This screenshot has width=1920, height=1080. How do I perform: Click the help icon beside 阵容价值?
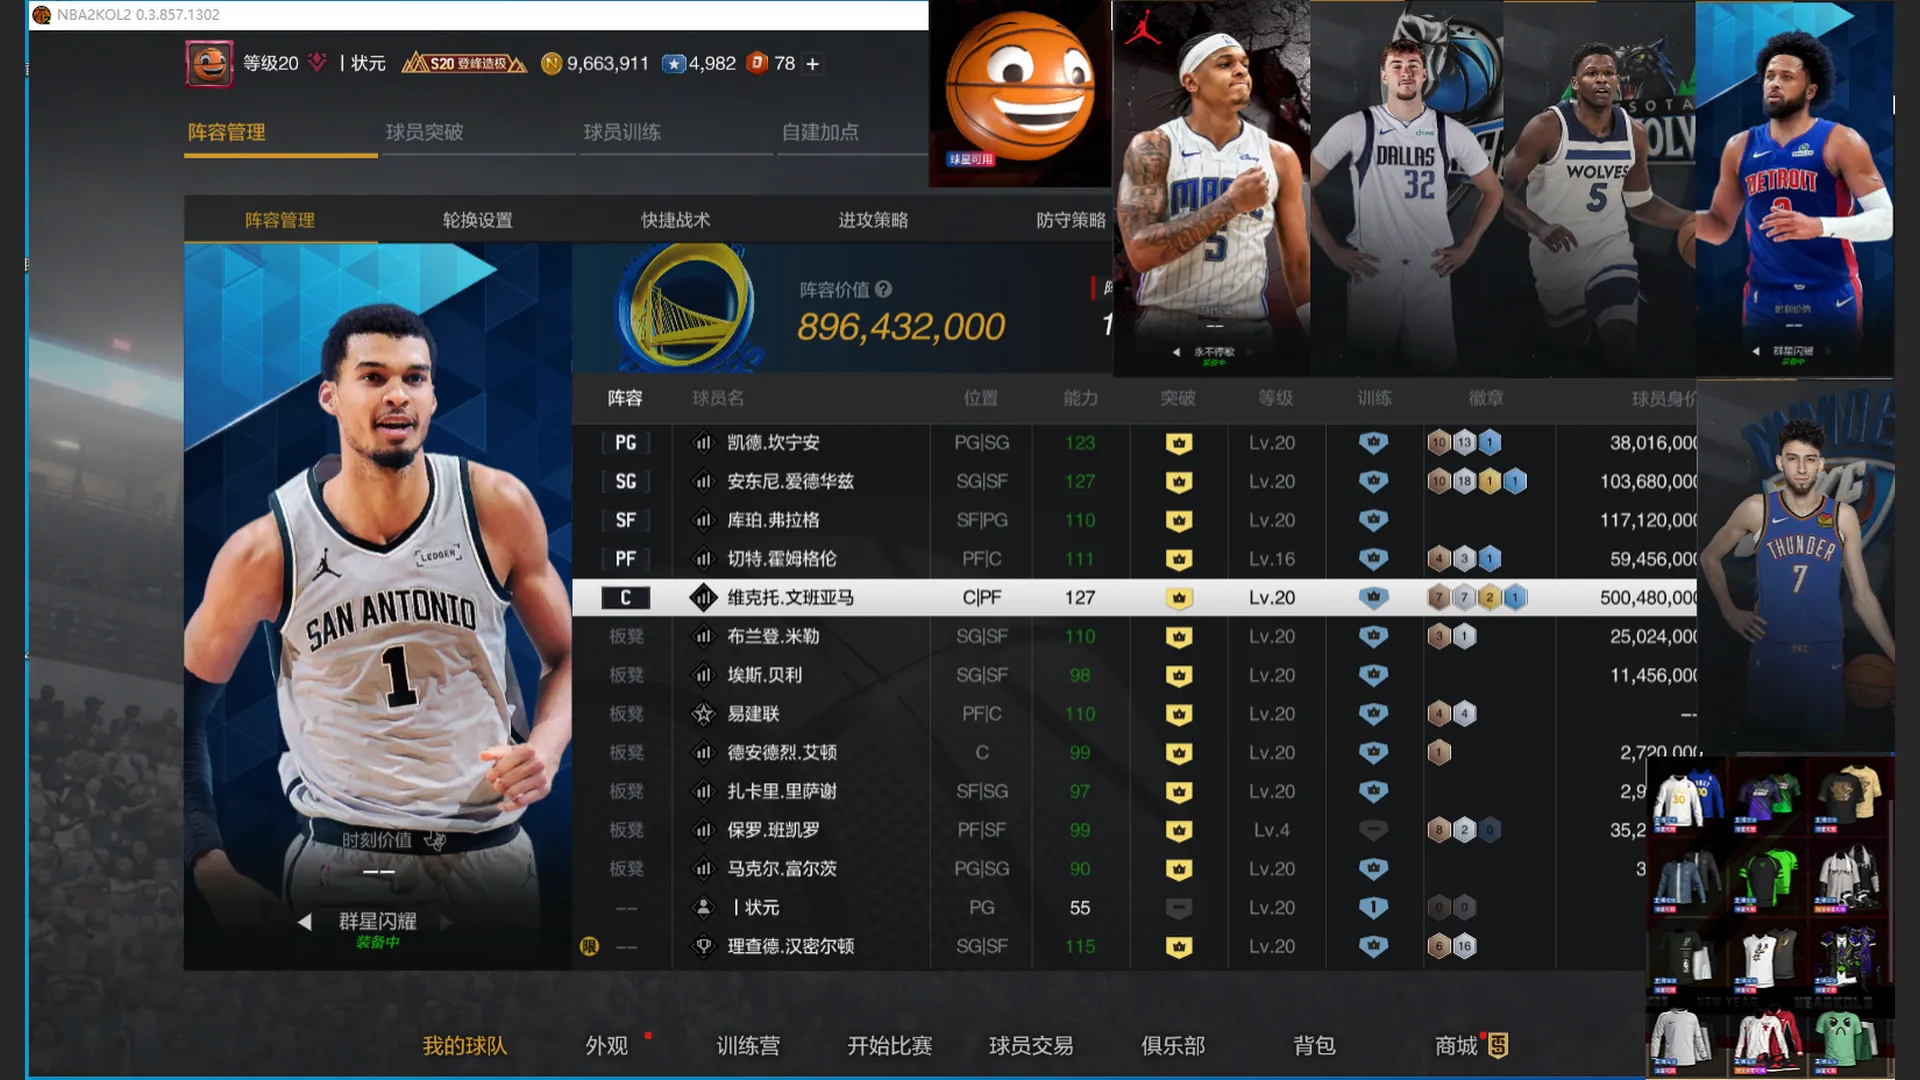coord(883,290)
